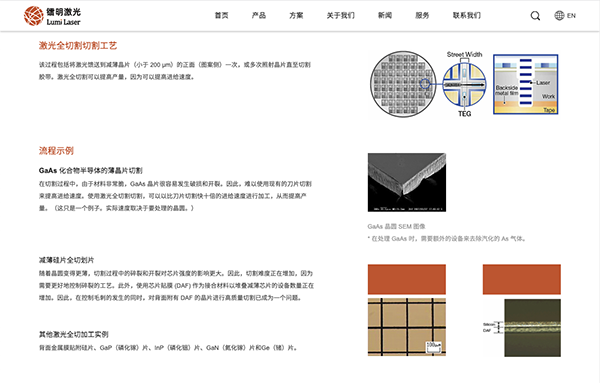
Task: Switch language to EN
Action: pos(571,16)
